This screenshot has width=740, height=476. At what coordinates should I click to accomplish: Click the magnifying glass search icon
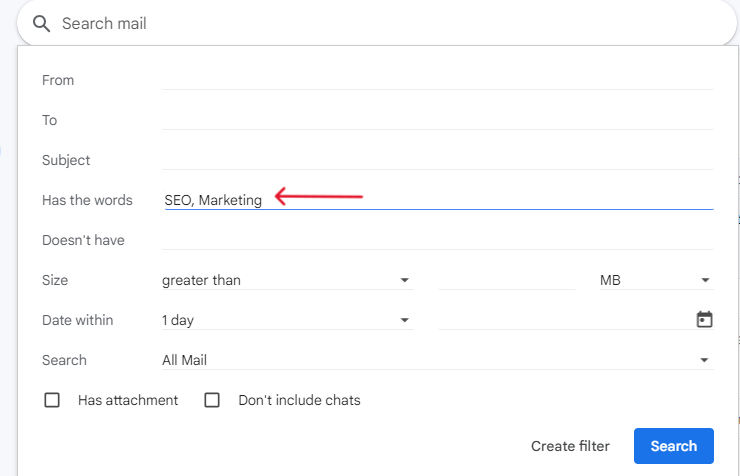[42, 24]
